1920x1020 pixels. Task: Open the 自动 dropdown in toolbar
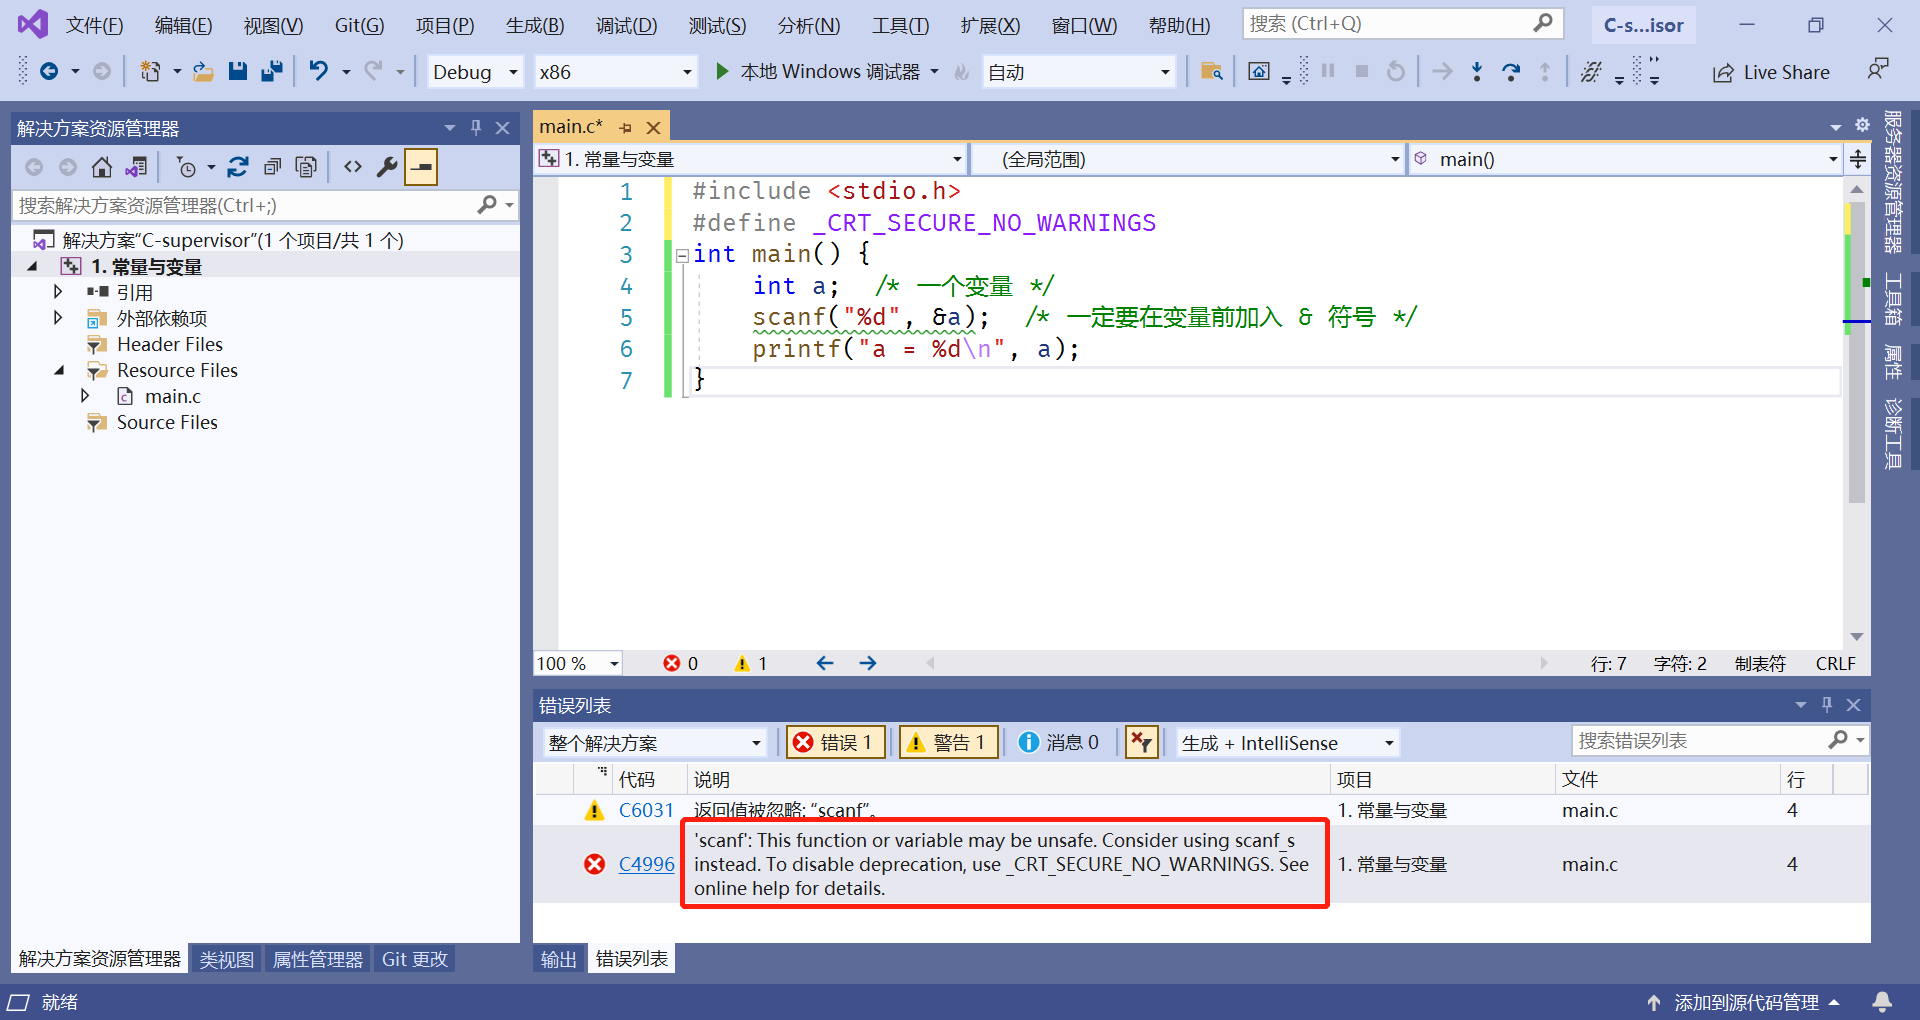pos(1079,72)
